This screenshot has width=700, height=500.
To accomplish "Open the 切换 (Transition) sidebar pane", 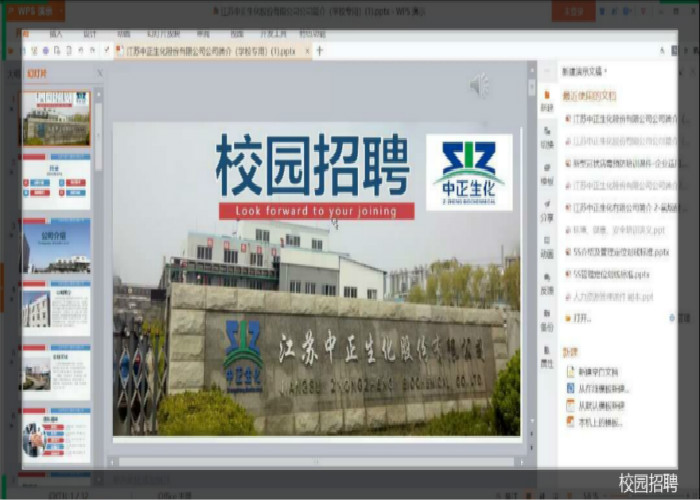I will [547, 138].
